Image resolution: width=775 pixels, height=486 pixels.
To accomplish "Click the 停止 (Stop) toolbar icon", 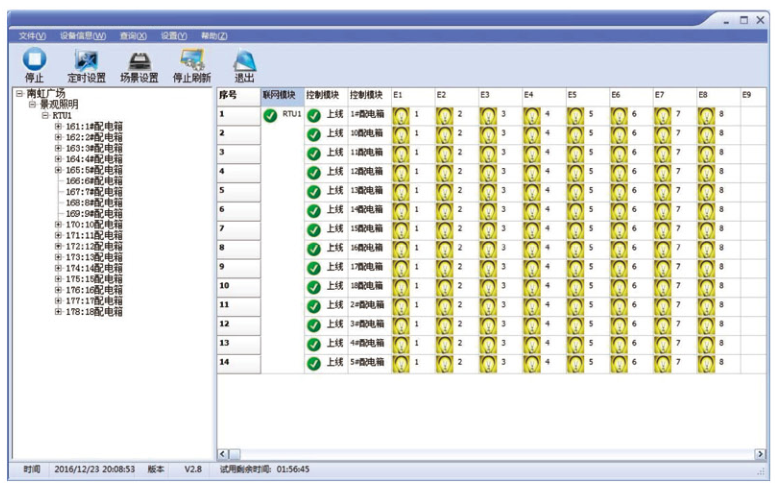I will [x=34, y=61].
